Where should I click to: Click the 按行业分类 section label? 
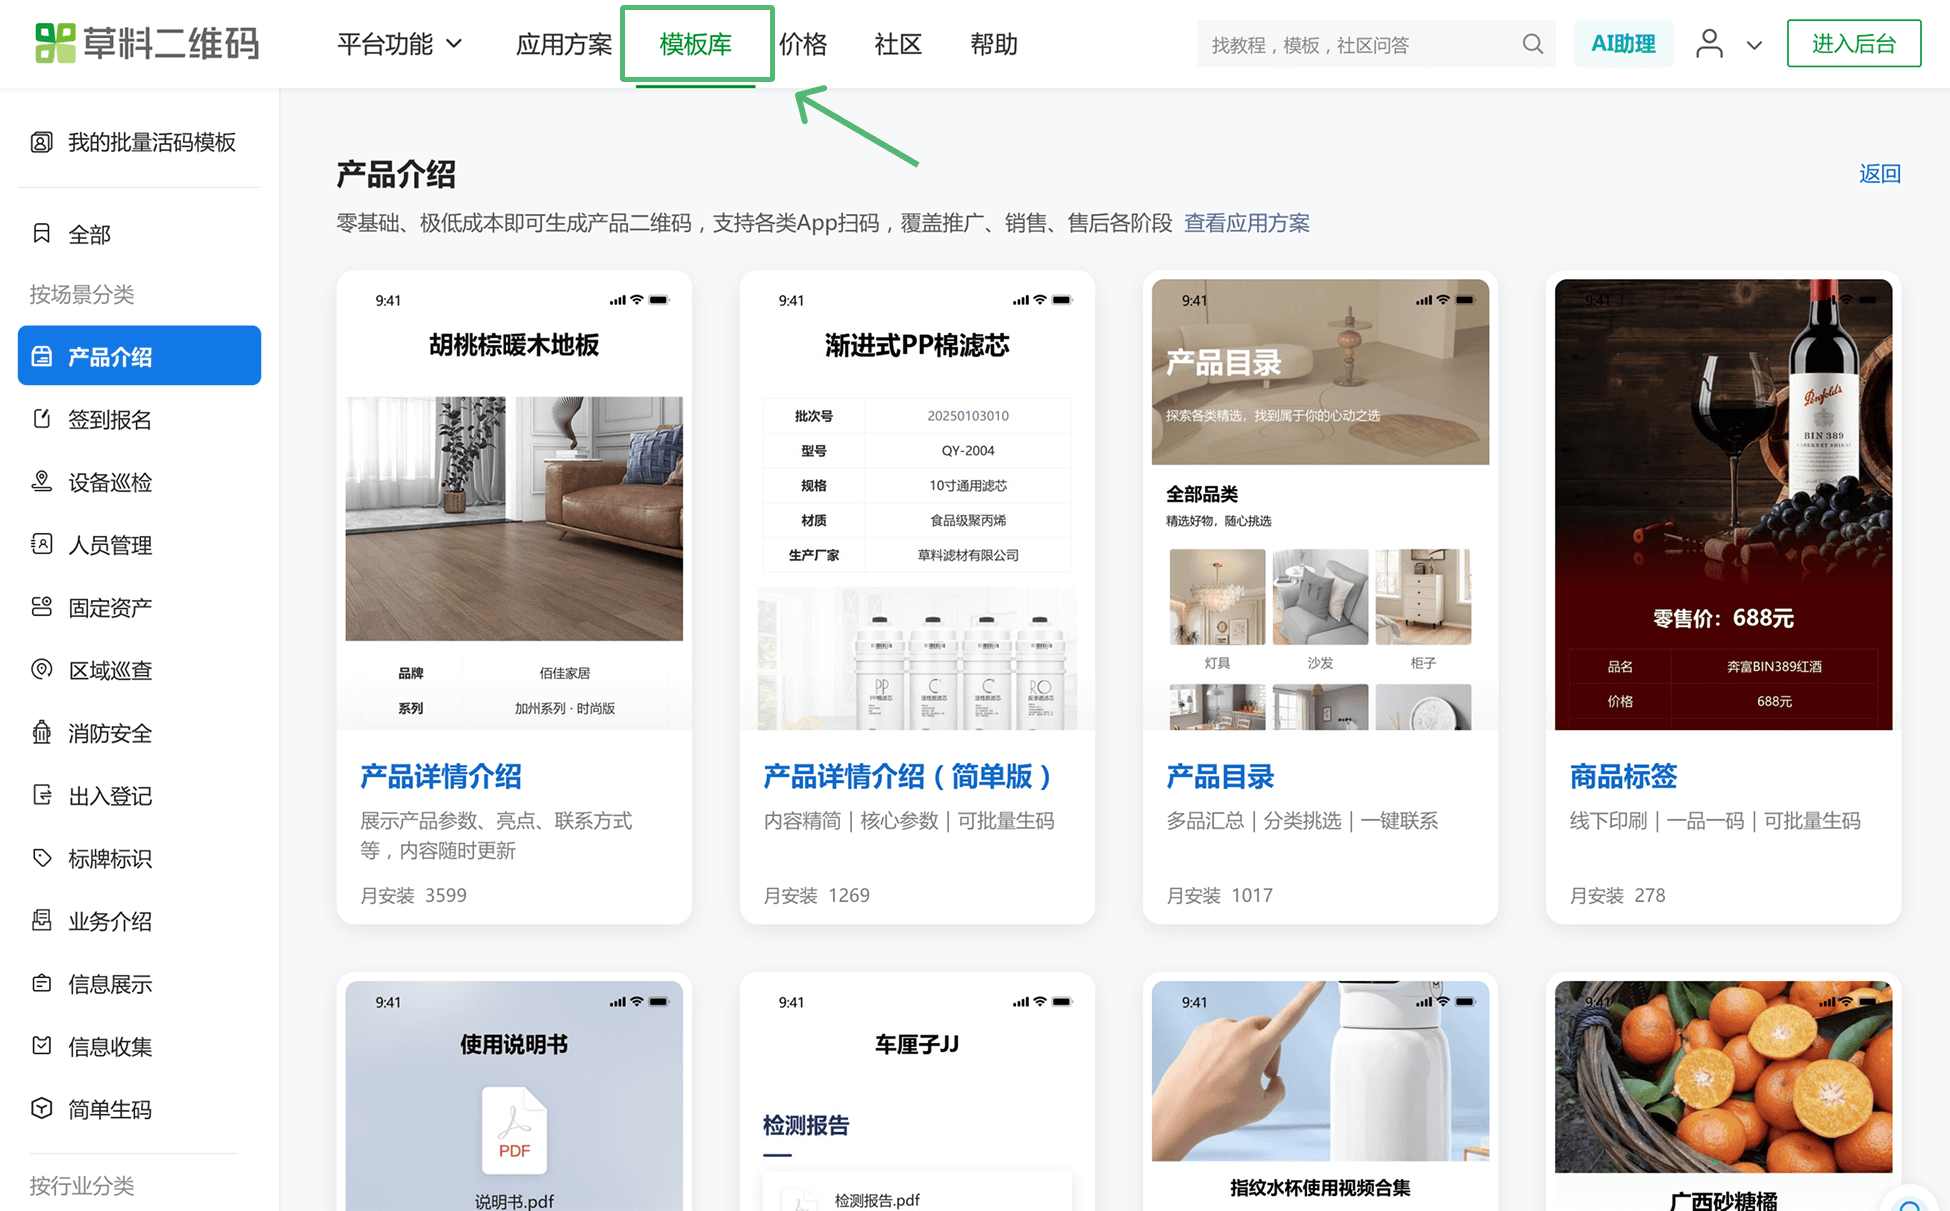(x=82, y=1186)
